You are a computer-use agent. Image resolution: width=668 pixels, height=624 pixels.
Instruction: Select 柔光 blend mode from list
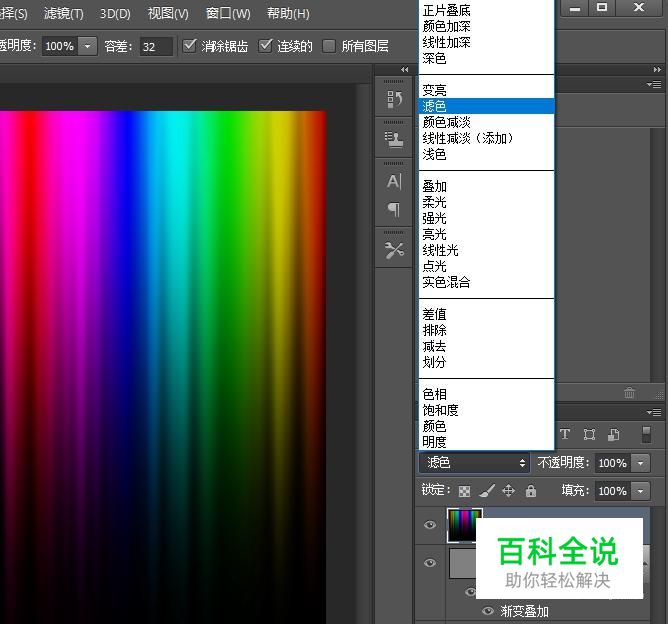tap(434, 203)
